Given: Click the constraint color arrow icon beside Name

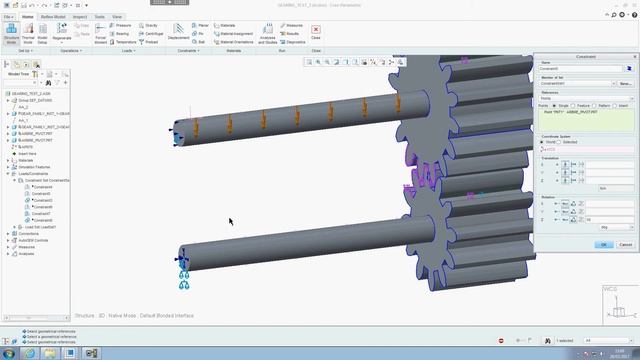Looking at the screenshot, I should pyautogui.click(x=629, y=69).
